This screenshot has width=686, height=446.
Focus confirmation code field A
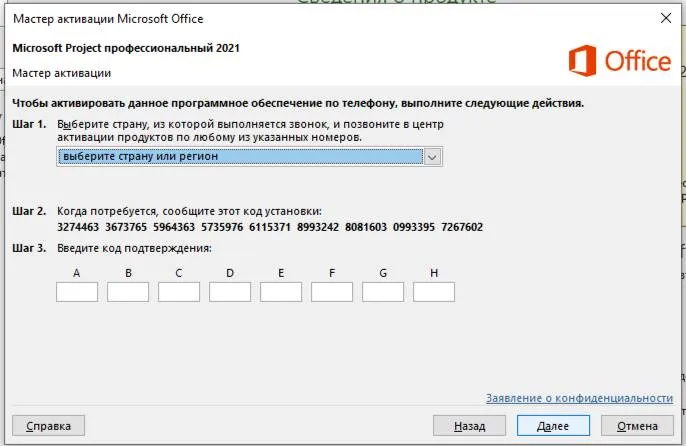pyautogui.click(x=77, y=292)
